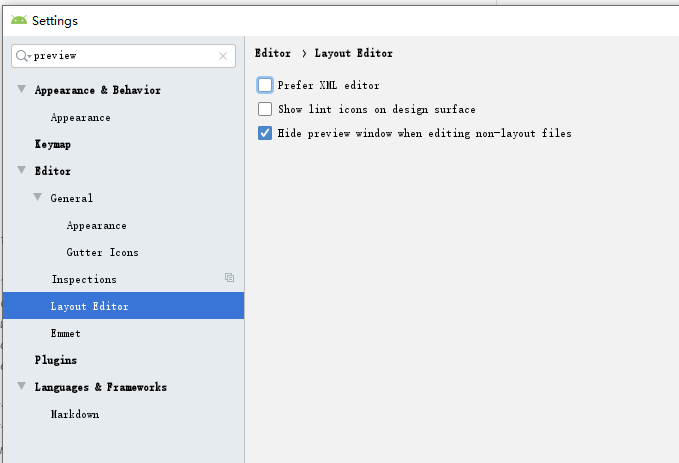Collapse the Appearance & Behavior section
679x463 pixels.
coord(21,89)
